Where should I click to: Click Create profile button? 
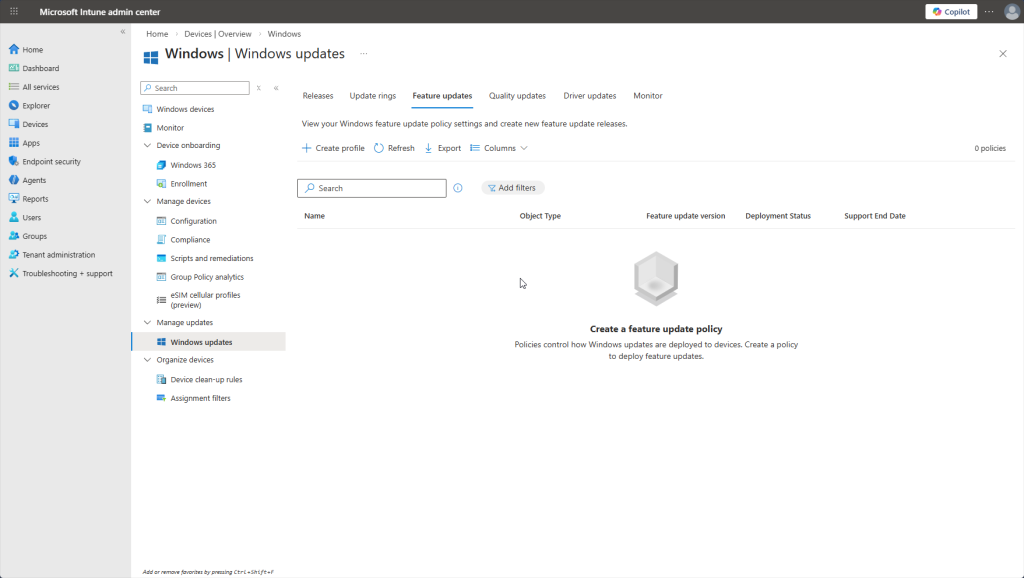click(333, 148)
